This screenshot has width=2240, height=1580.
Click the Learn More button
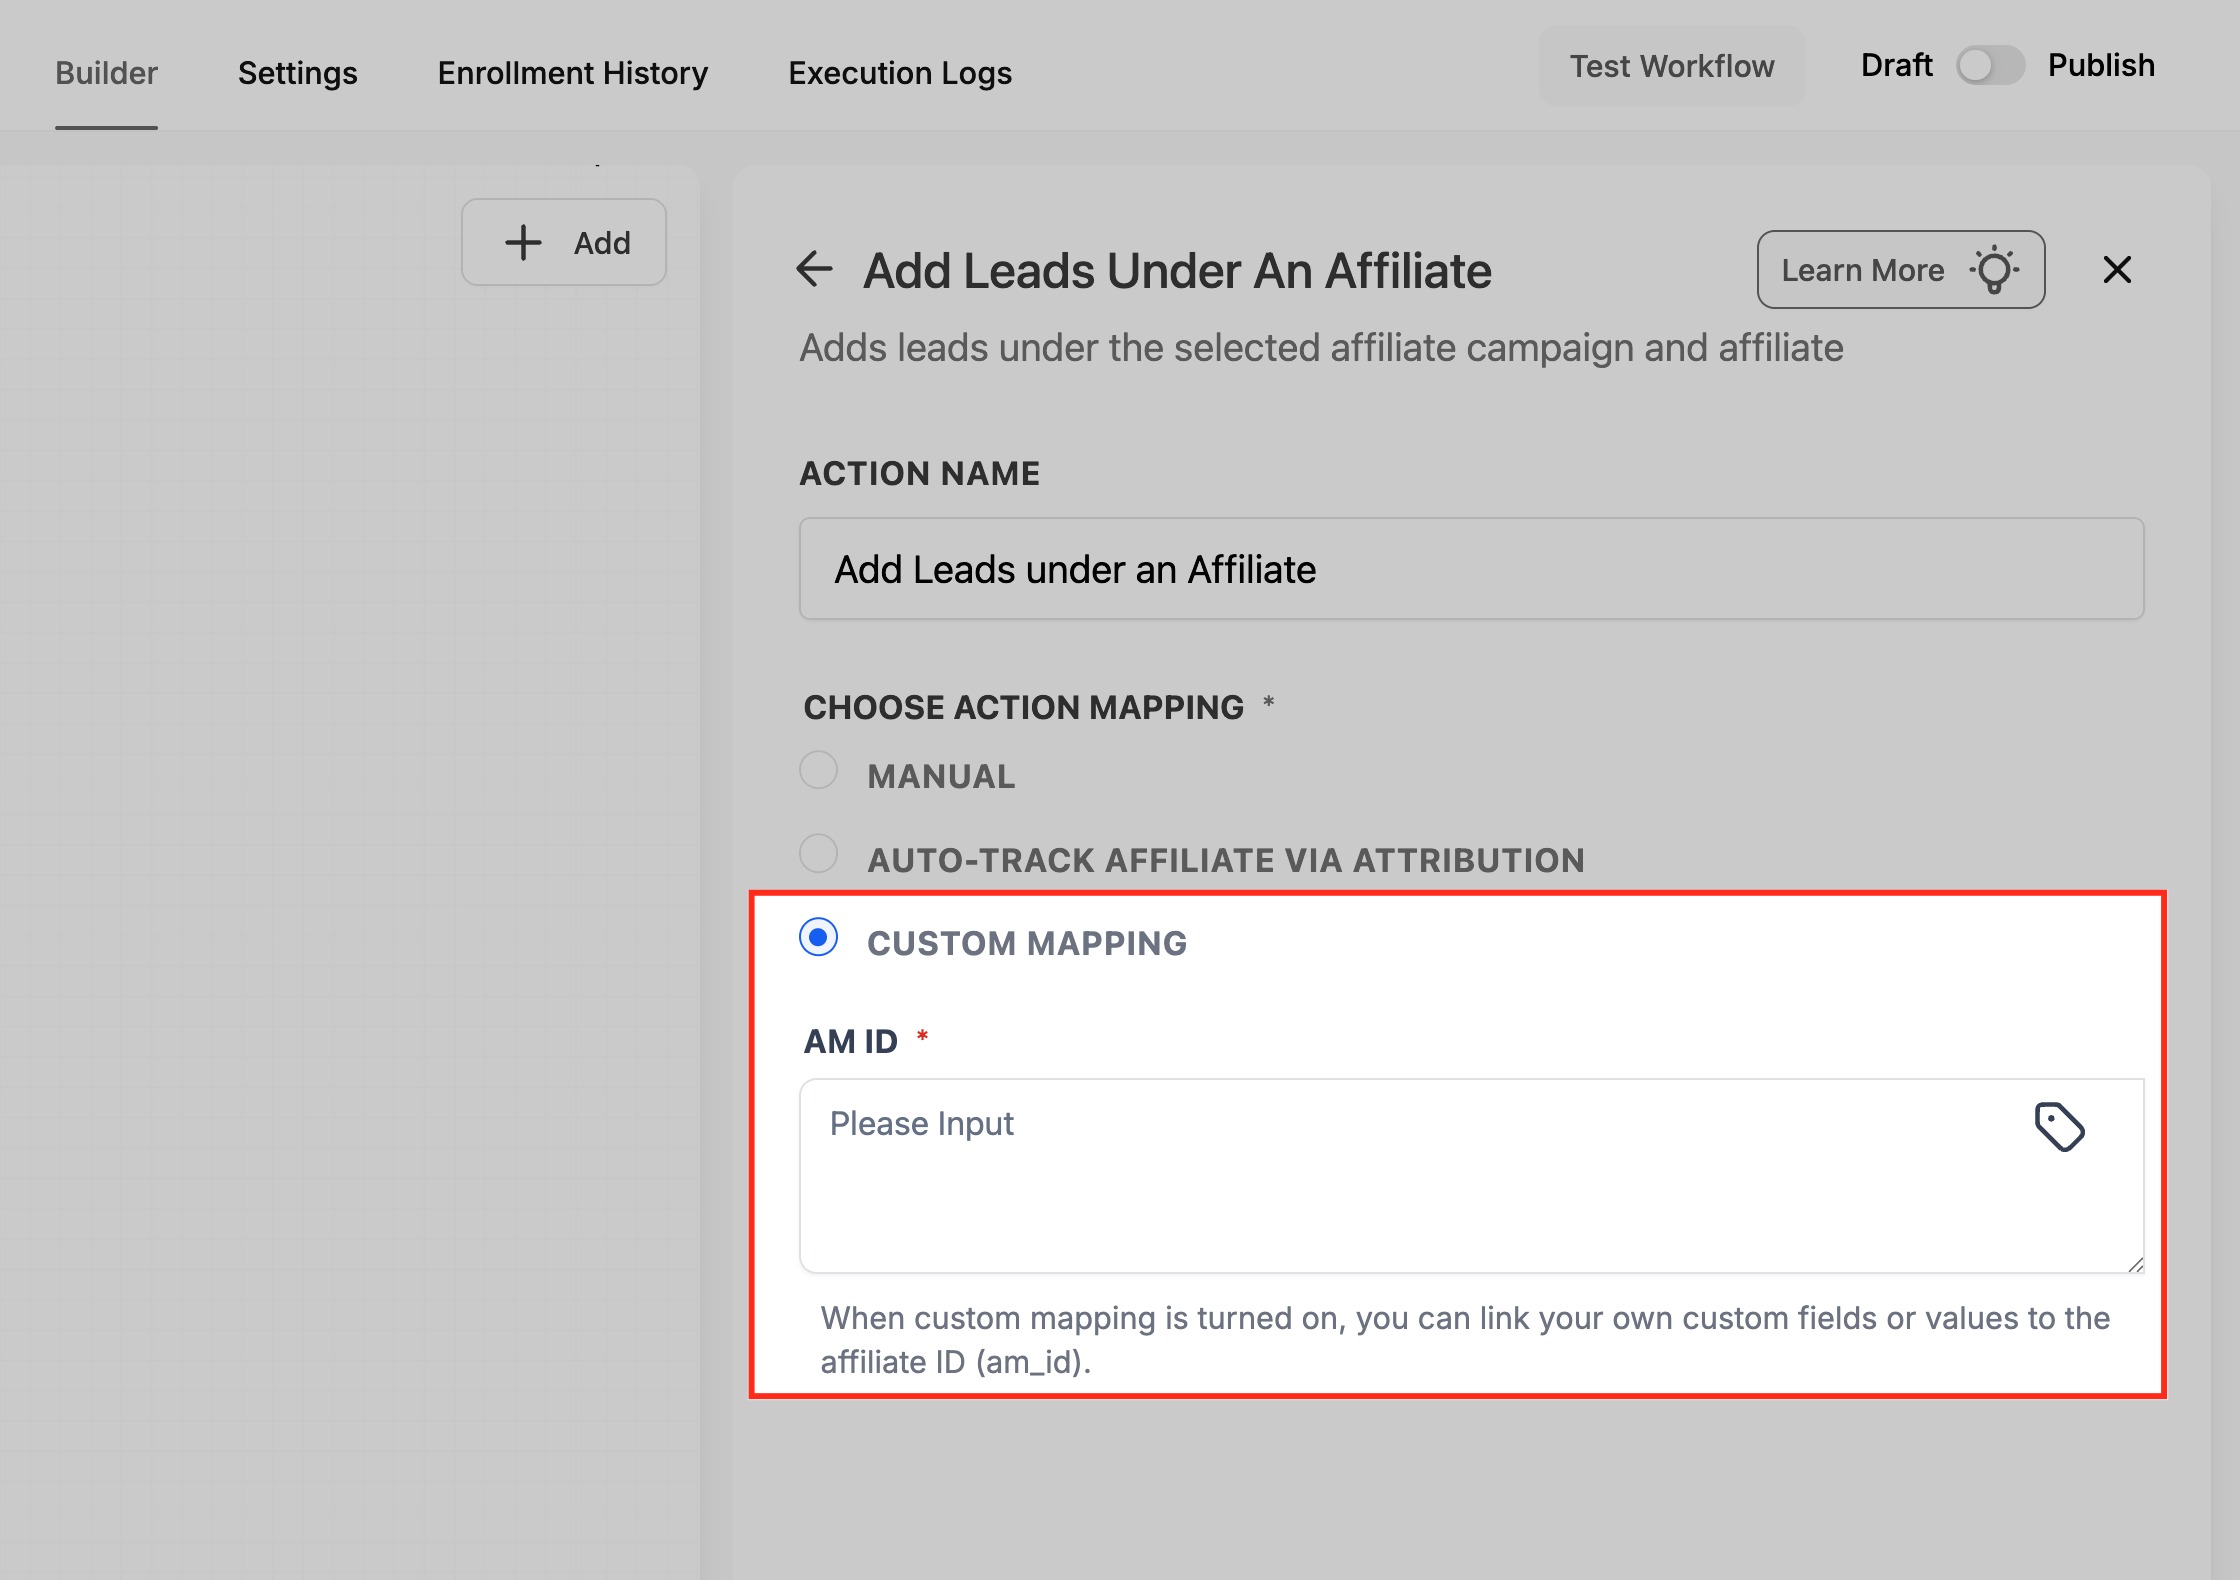click(x=1863, y=270)
